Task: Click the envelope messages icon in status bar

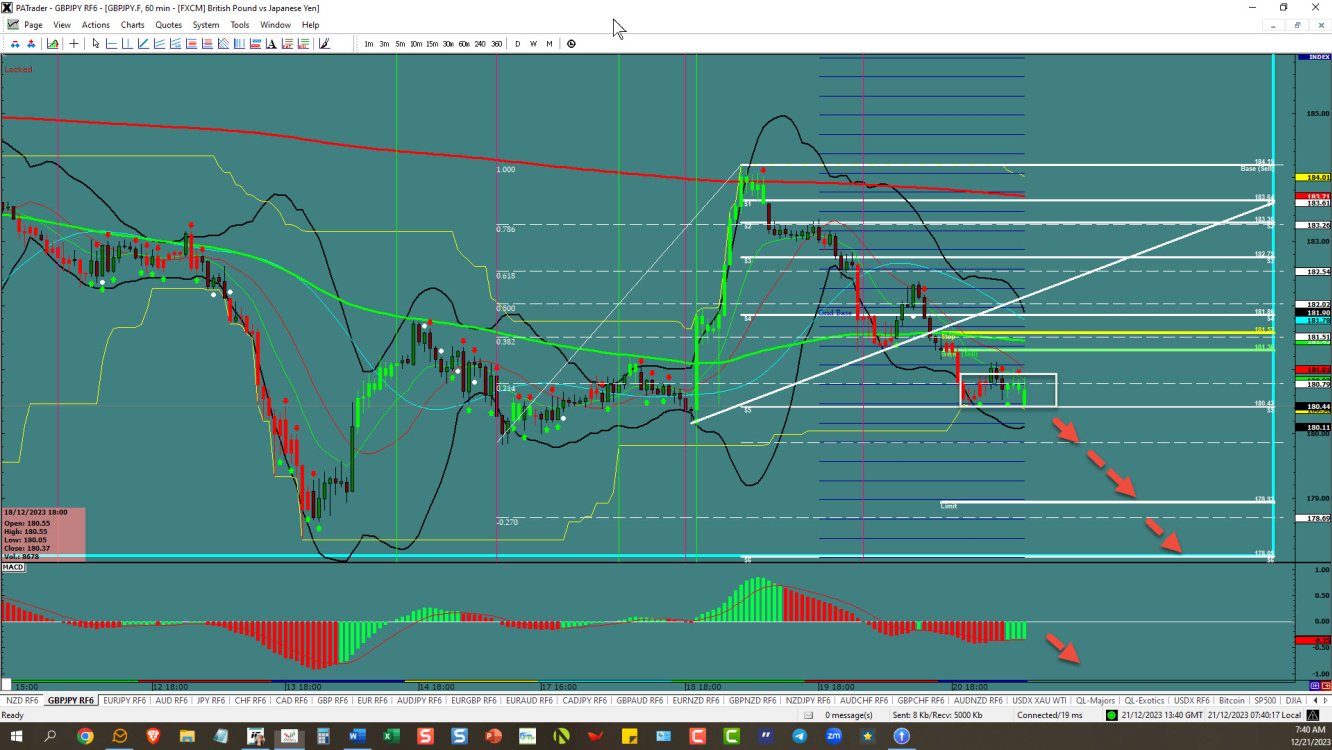Action: pyautogui.click(x=807, y=715)
